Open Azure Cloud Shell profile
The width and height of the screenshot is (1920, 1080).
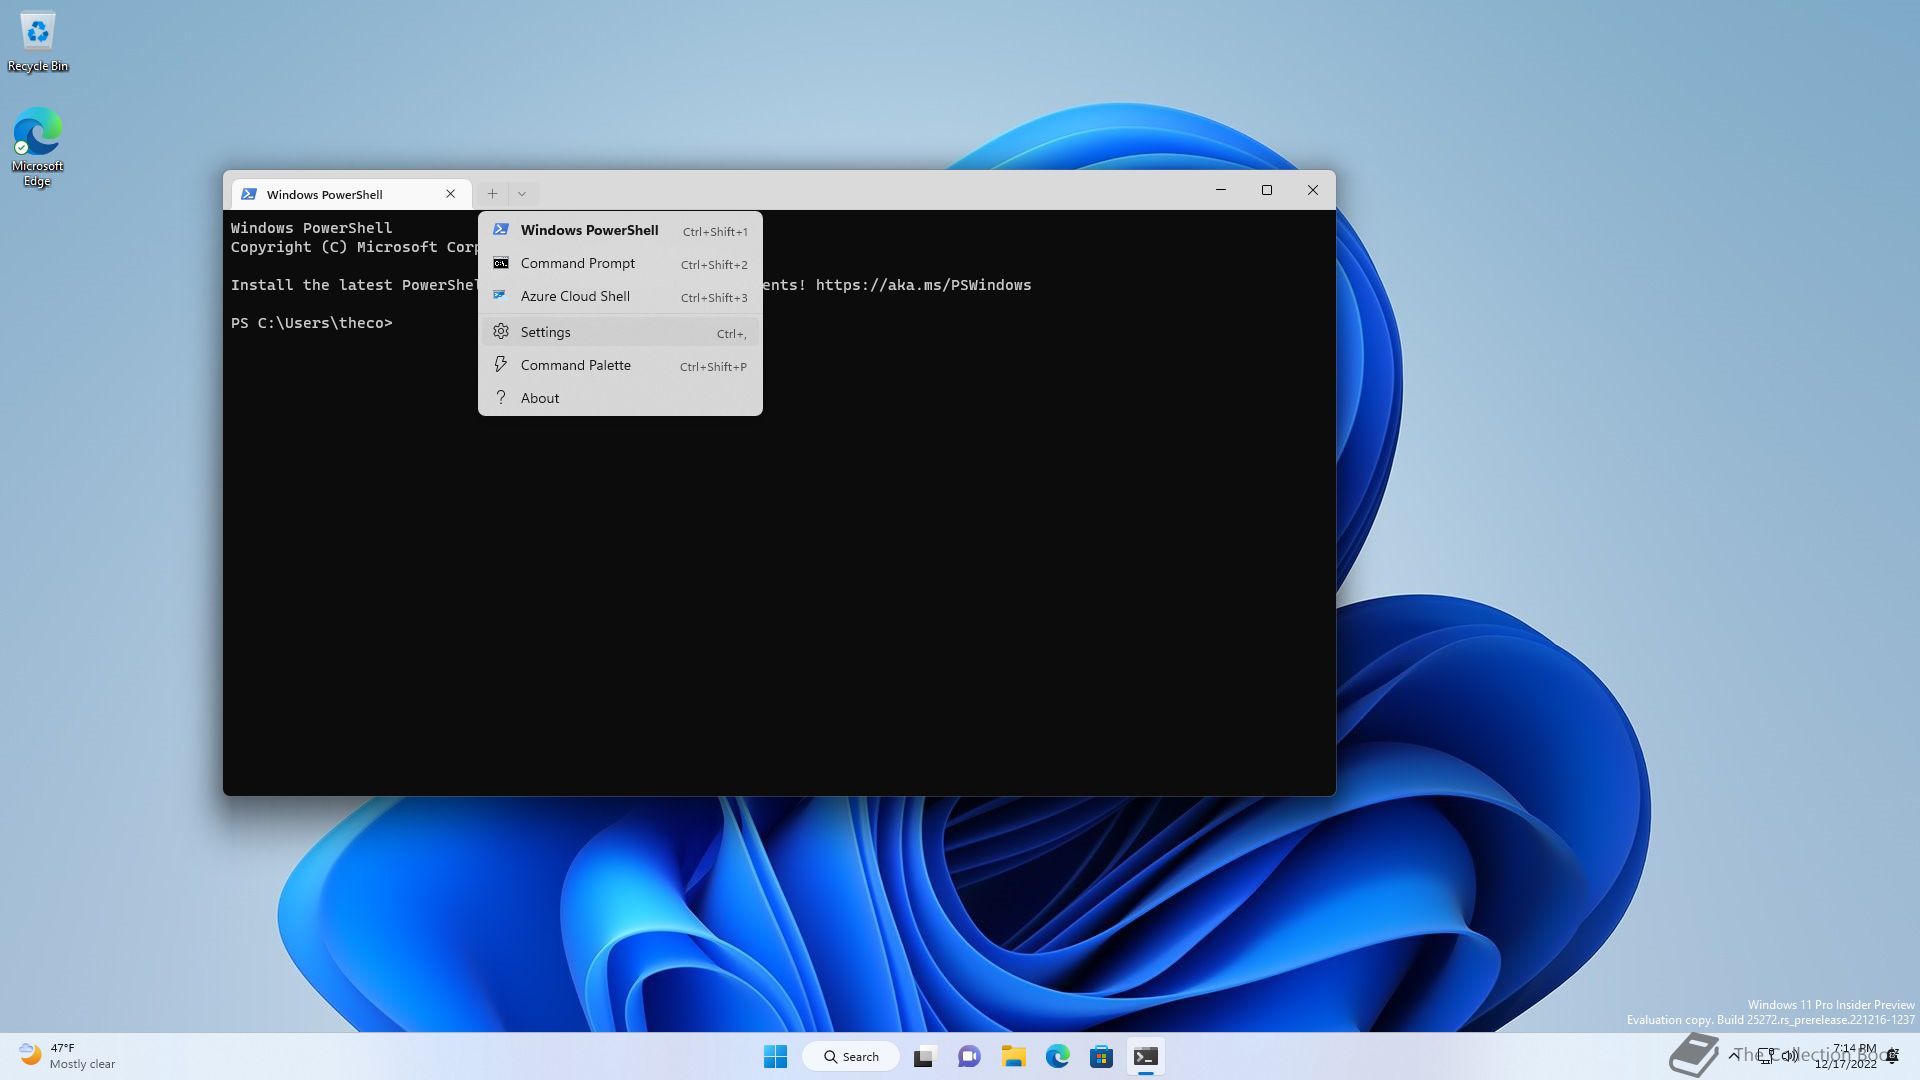tap(620, 297)
